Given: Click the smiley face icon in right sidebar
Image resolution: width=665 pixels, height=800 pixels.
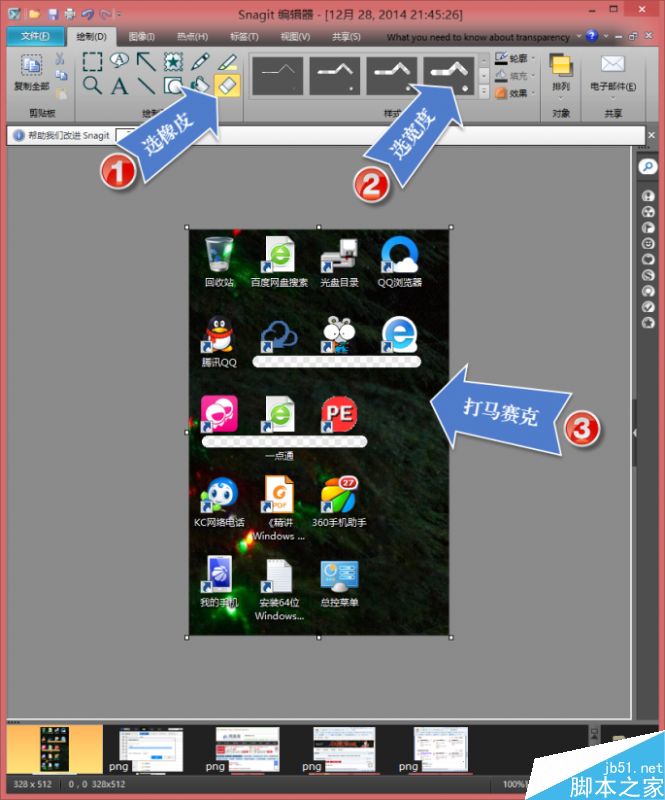Looking at the screenshot, I should click(648, 243).
